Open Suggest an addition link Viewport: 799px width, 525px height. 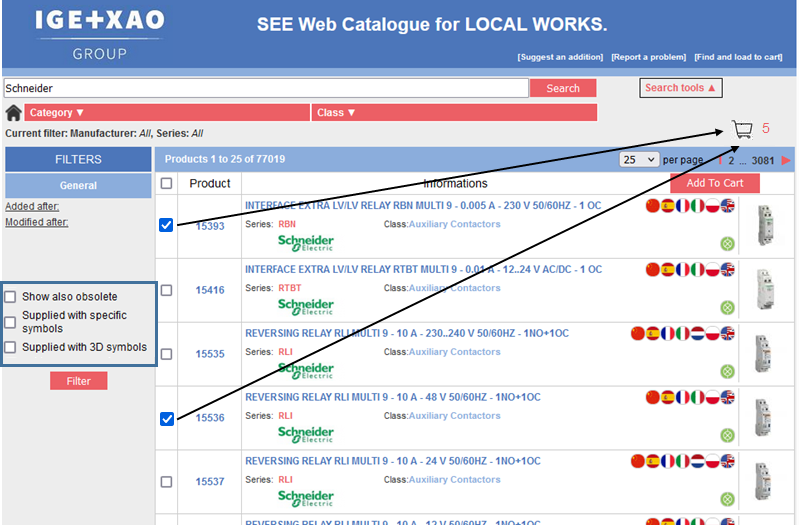click(560, 57)
